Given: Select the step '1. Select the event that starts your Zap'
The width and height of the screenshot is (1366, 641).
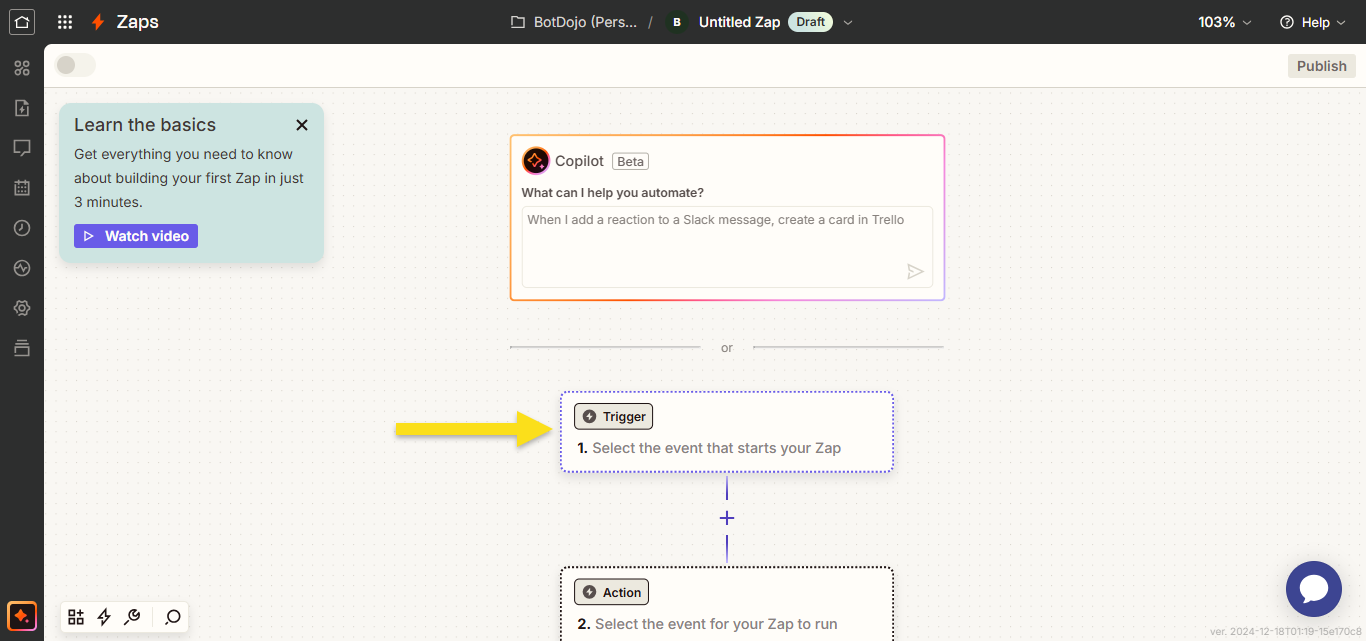Looking at the screenshot, I should tap(727, 432).
